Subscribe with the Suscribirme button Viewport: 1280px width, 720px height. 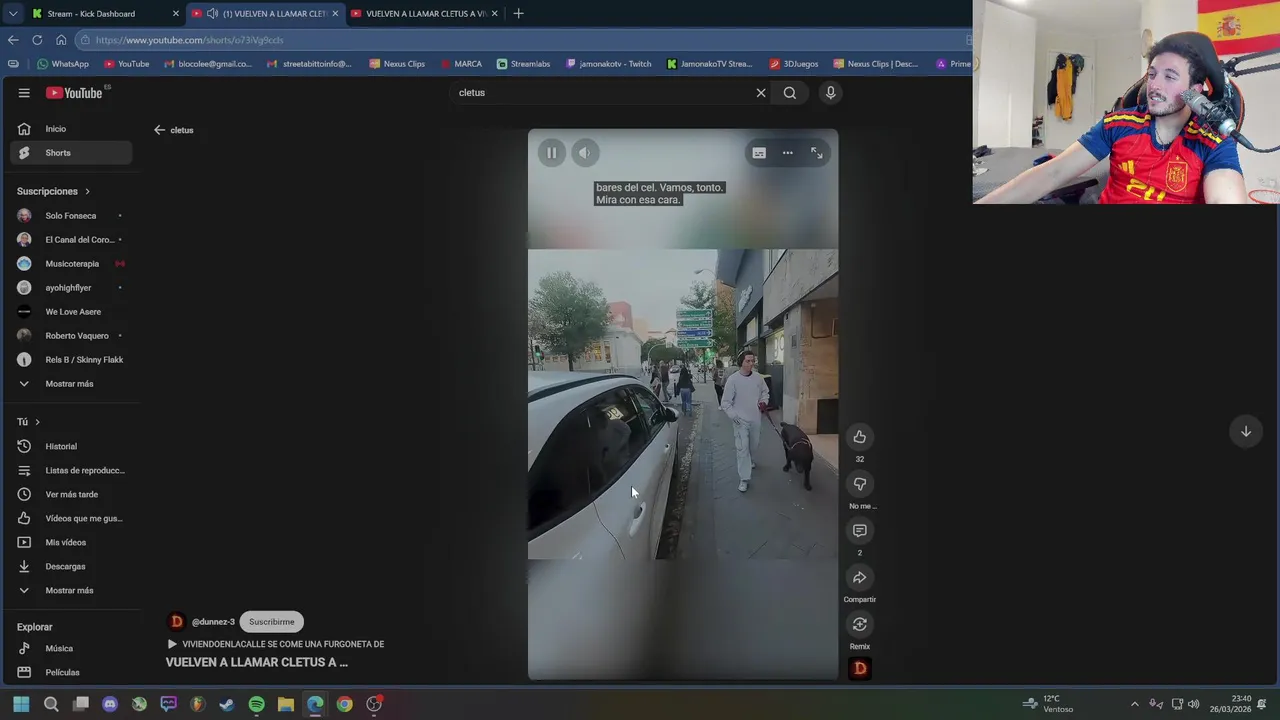click(x=272, y=622)
